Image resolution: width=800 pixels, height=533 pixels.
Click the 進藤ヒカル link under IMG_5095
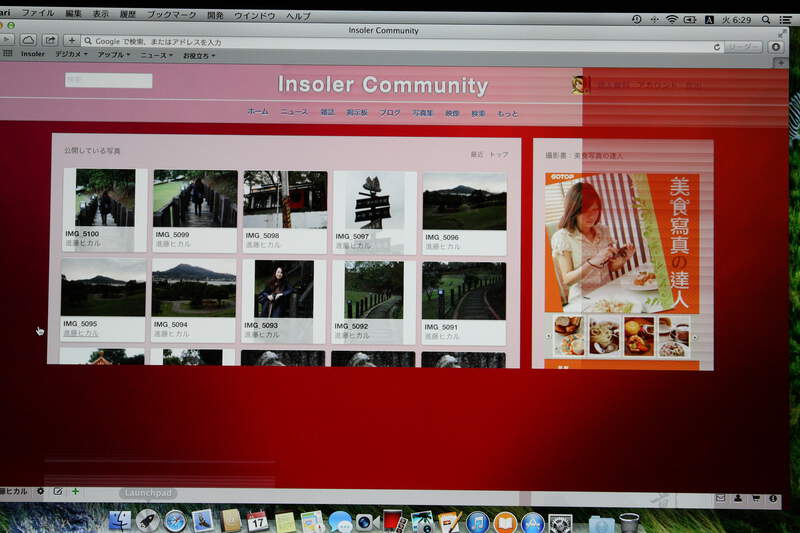click(81, 333)
